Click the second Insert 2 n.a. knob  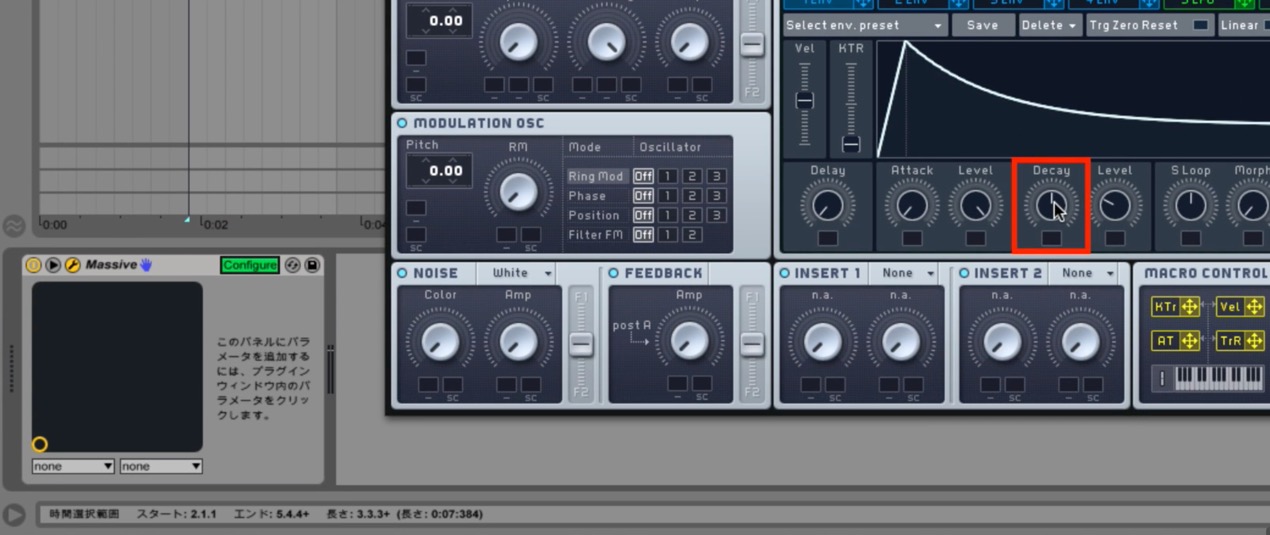tap(1080, 340)
